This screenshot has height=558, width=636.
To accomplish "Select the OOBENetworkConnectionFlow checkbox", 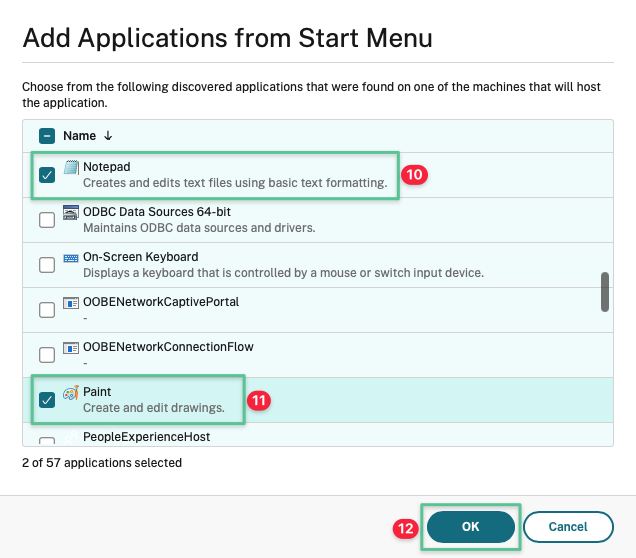I will [x=47, y=355].
